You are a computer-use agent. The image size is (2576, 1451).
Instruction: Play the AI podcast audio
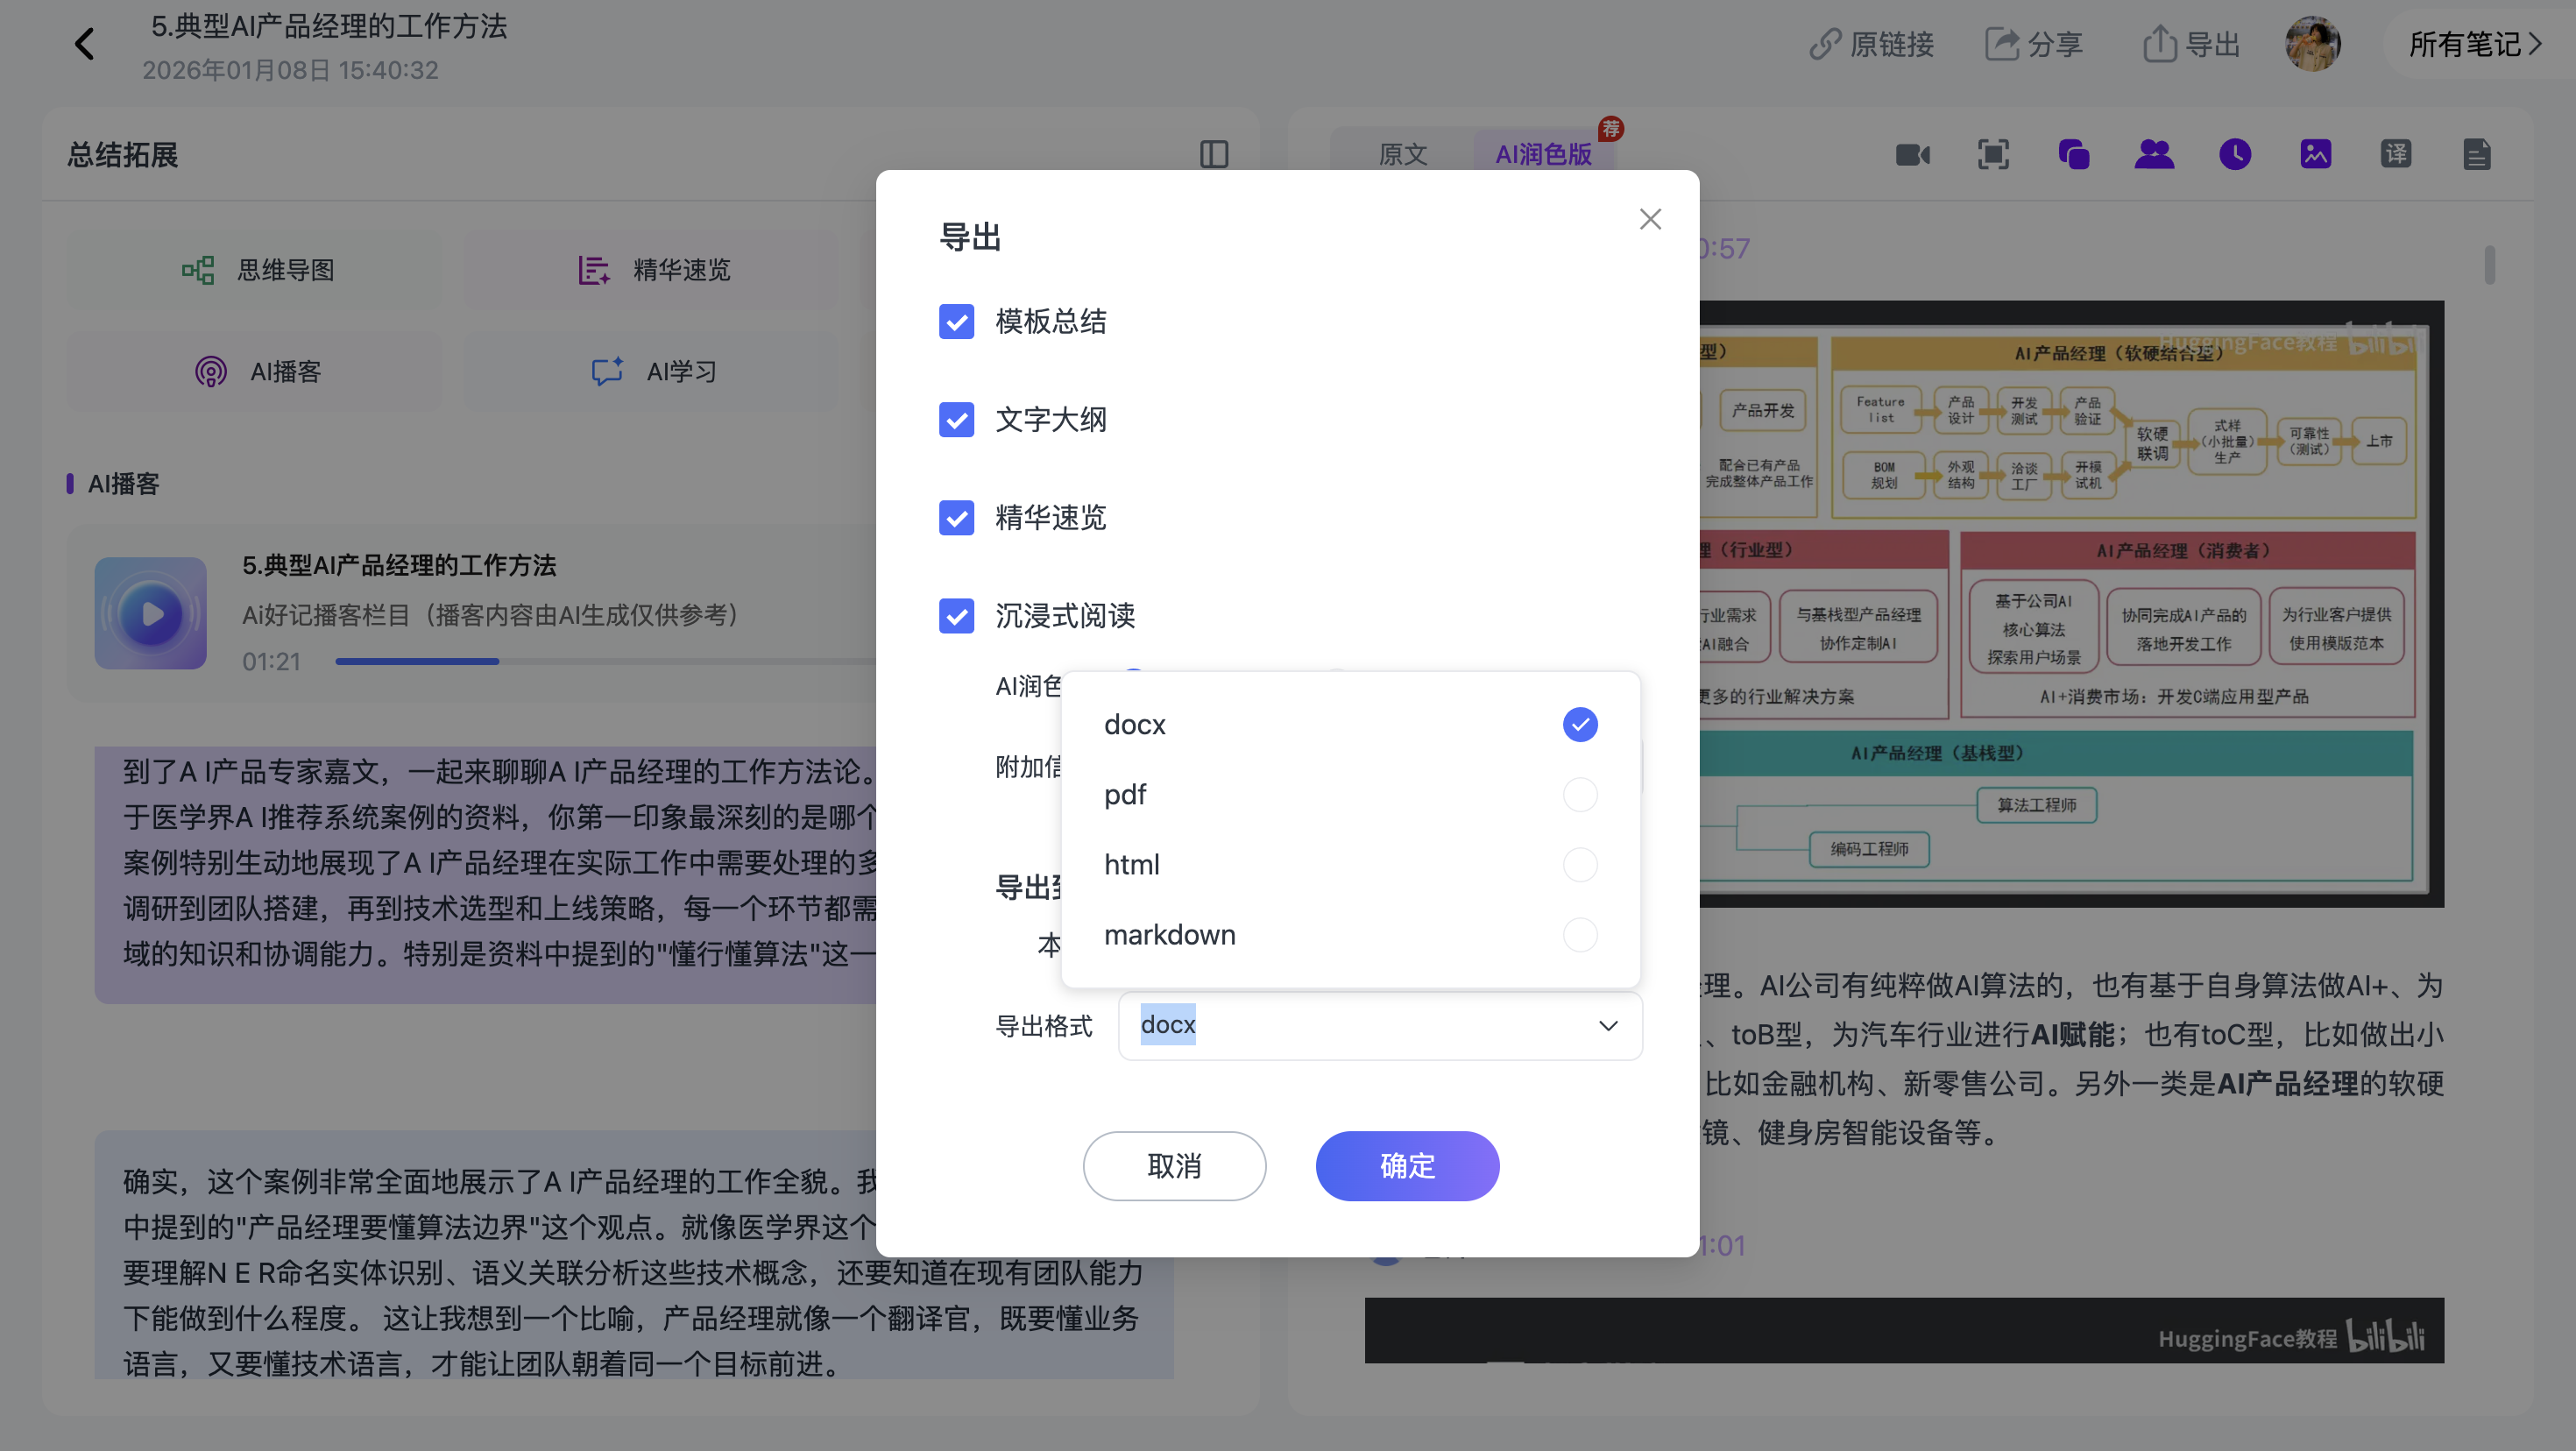151,613
